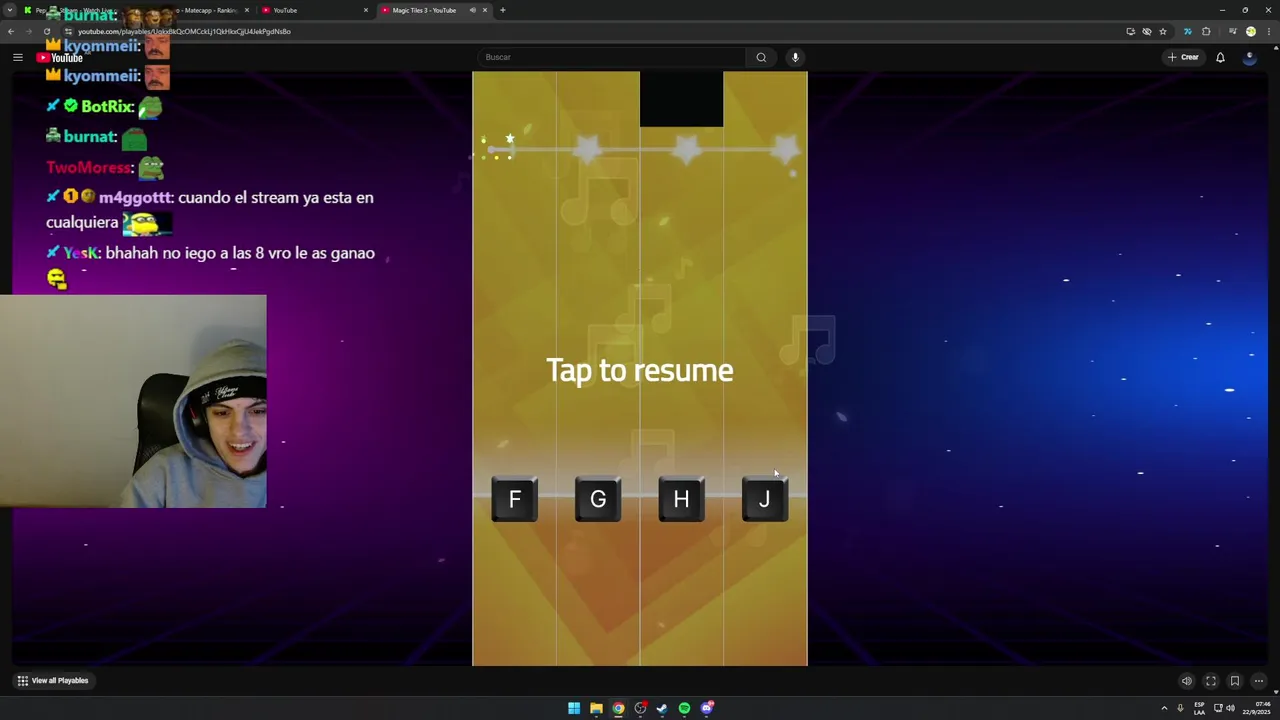Open the taskbar volume control

click(1229, 708)
